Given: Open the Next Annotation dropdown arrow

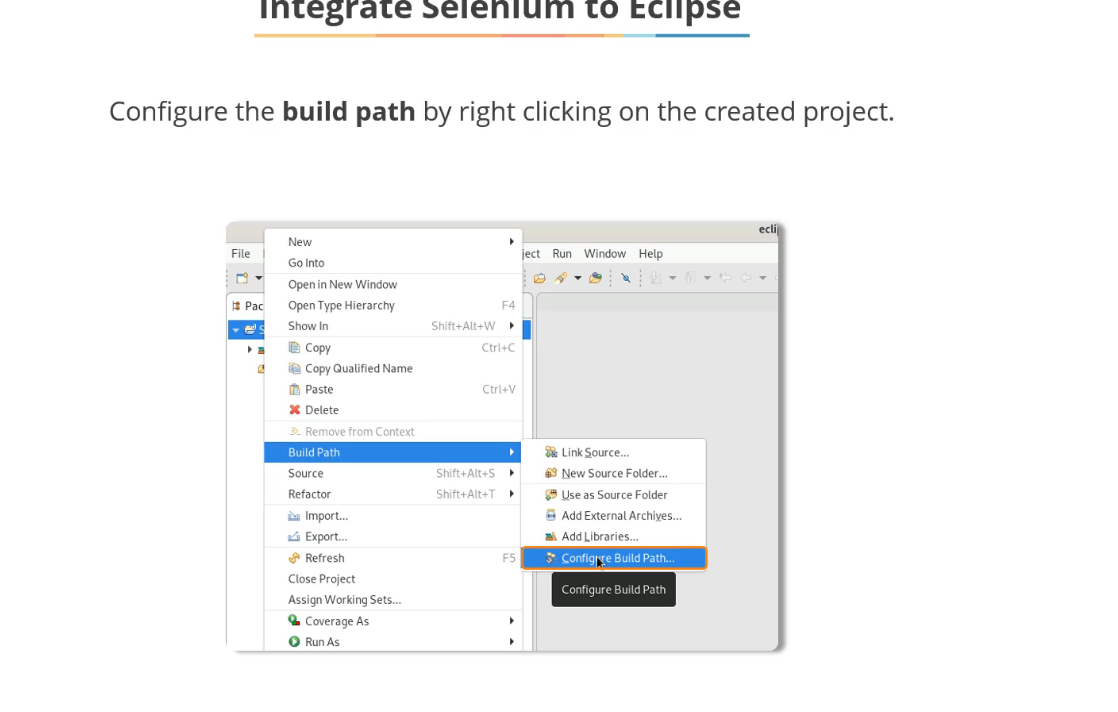Looking at the screenshot, I should [672, 278].
